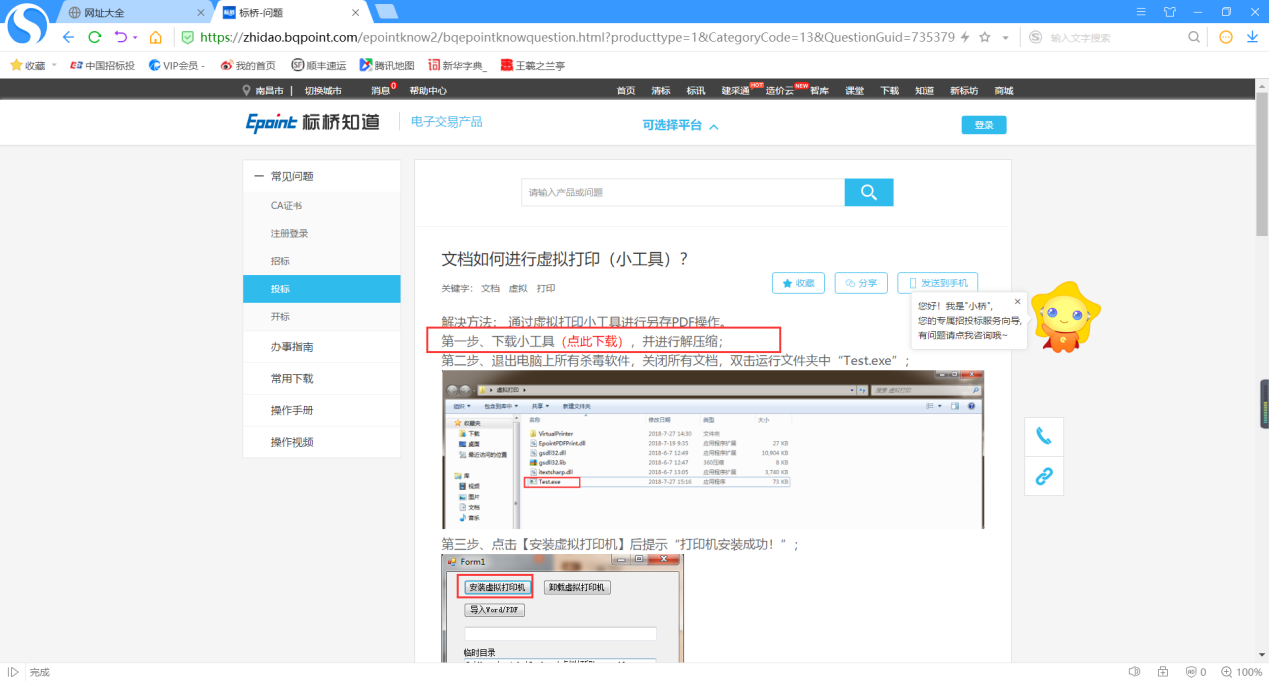Go to 首页 in the top navigation
Screen dimensions: 1269x681
(x=626, y=91)
